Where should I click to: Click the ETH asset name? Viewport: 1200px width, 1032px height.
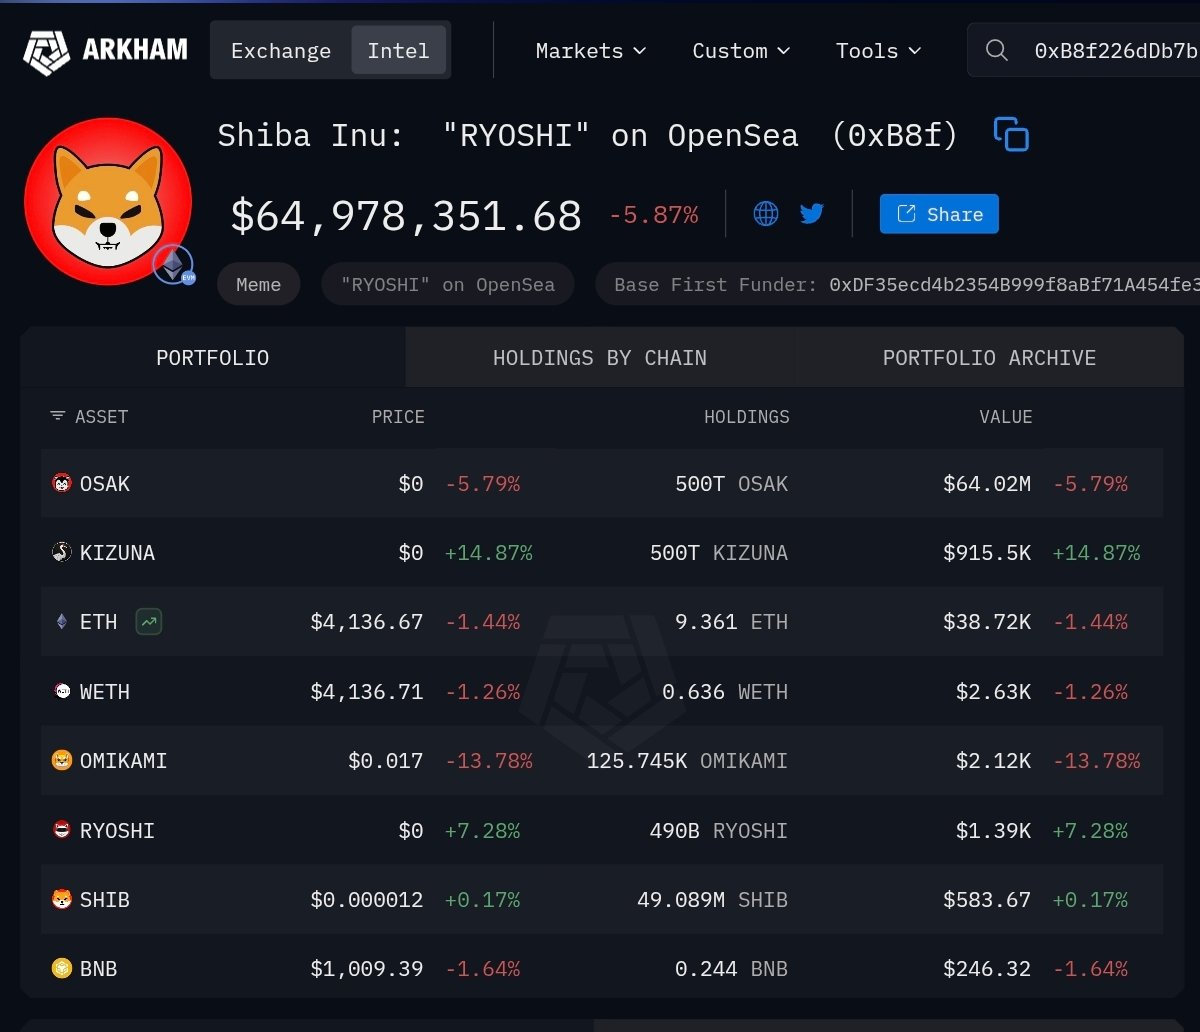(98, 622)
